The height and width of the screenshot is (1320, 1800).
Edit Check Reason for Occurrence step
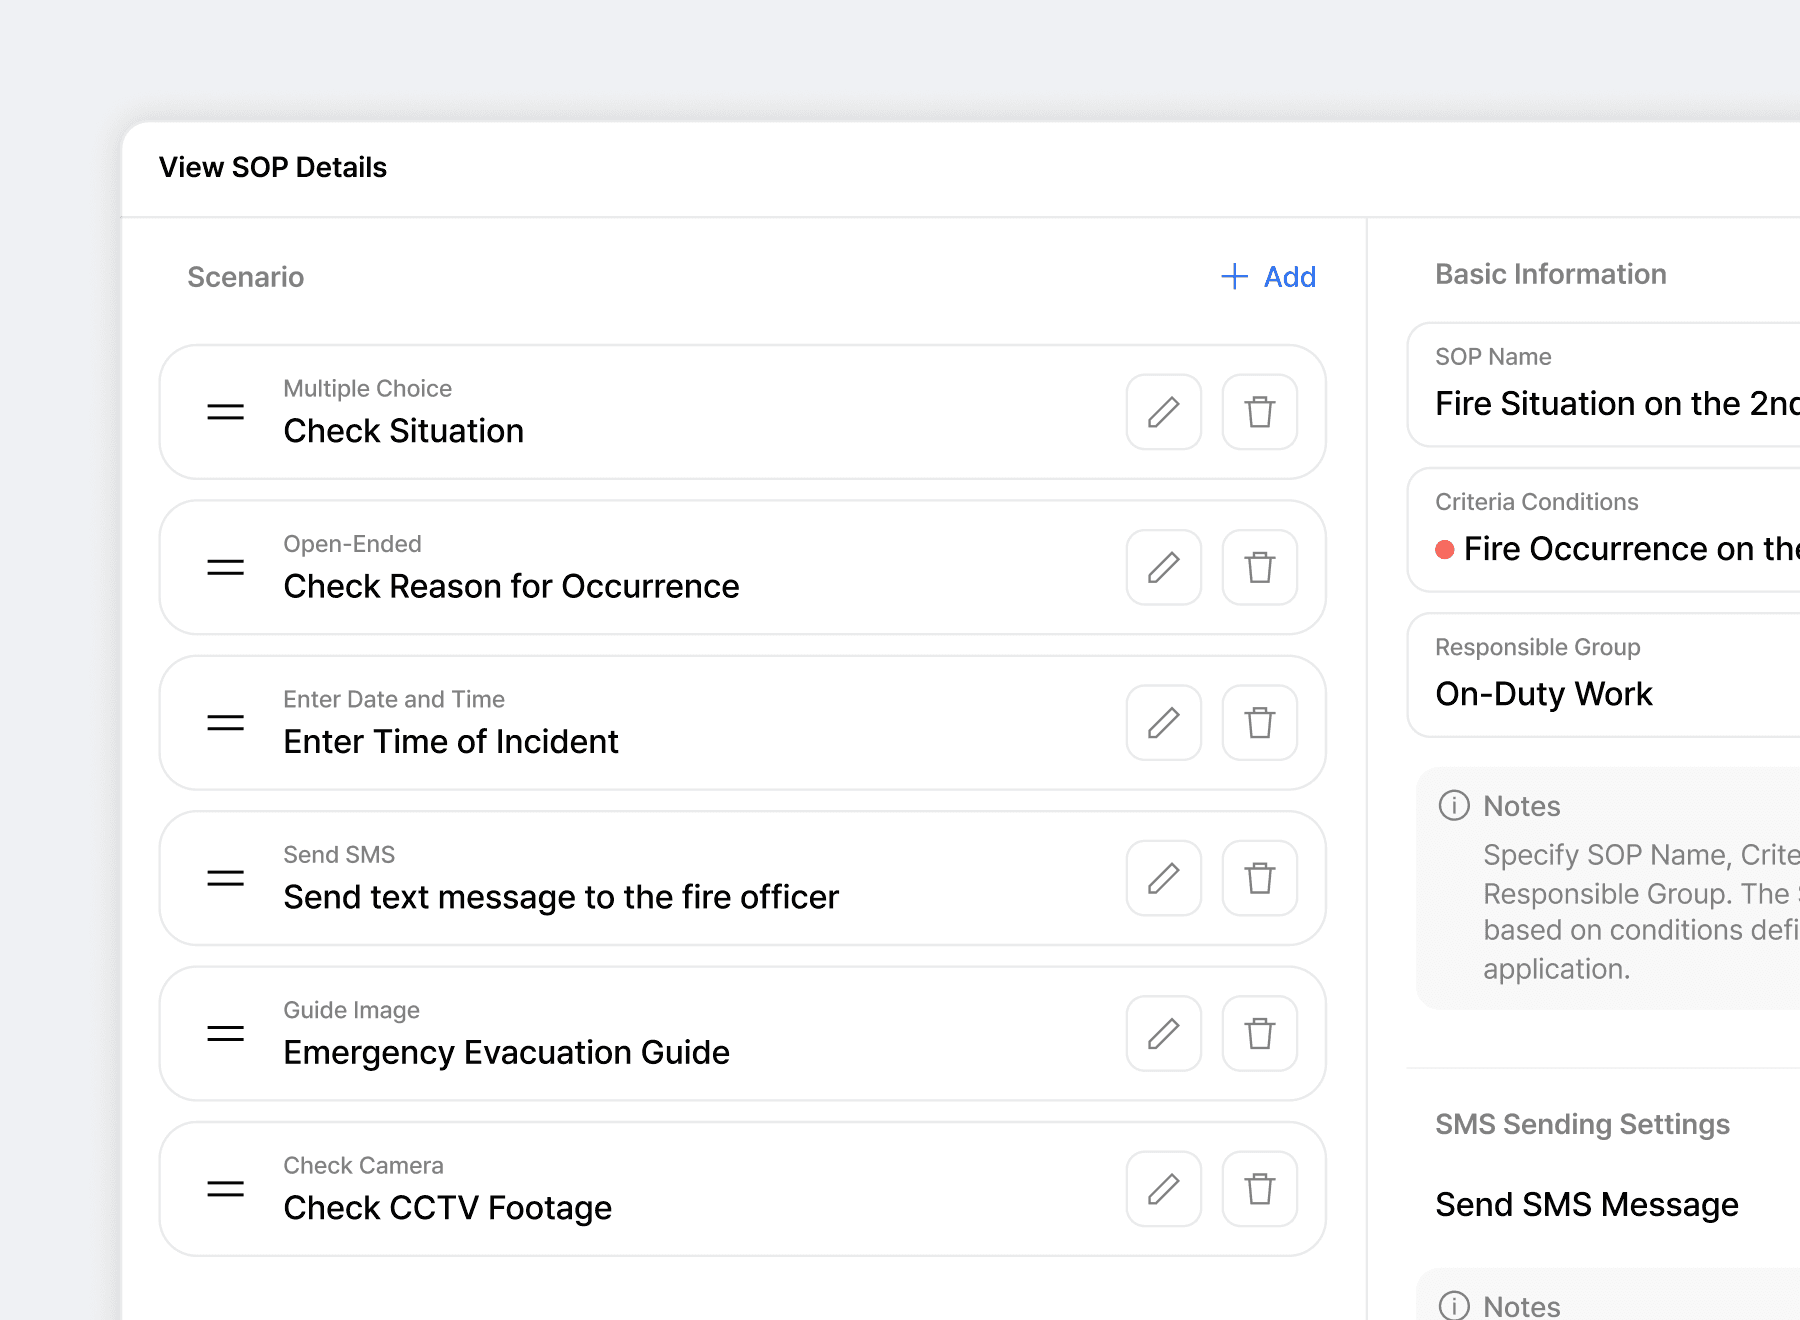(1163, 567)
